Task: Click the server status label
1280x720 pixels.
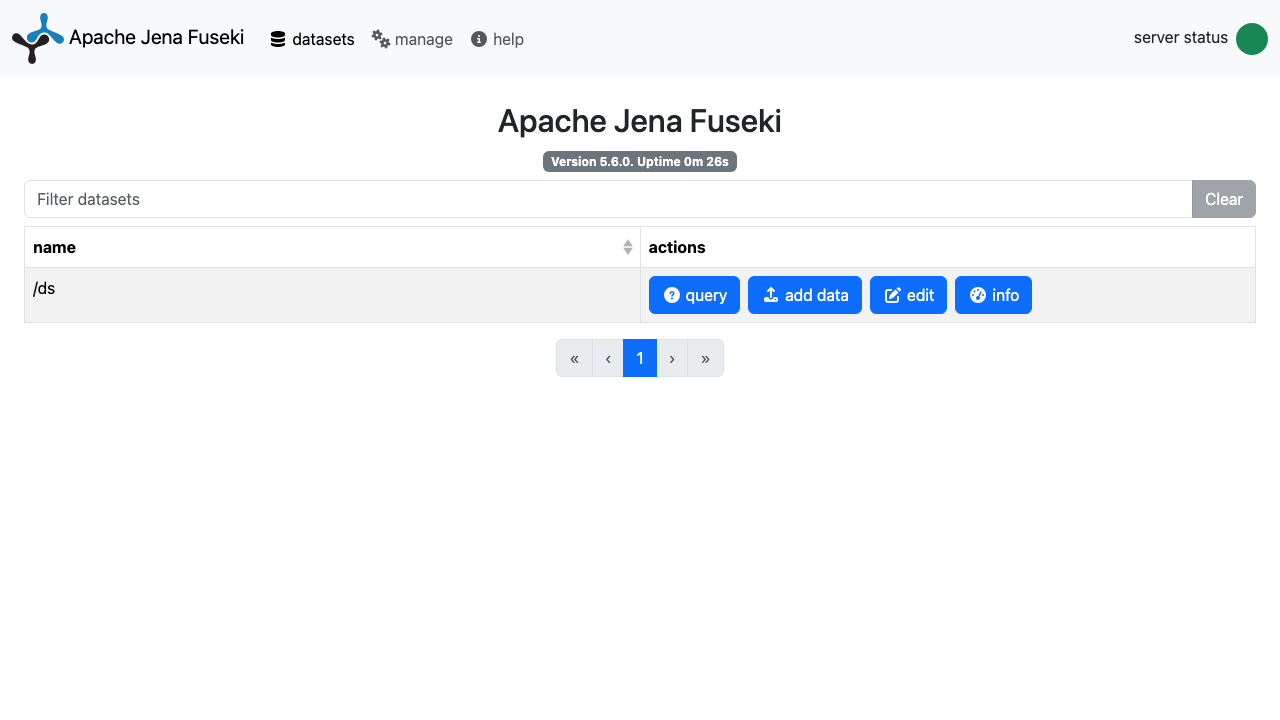Action: [x=1181, y=38]
